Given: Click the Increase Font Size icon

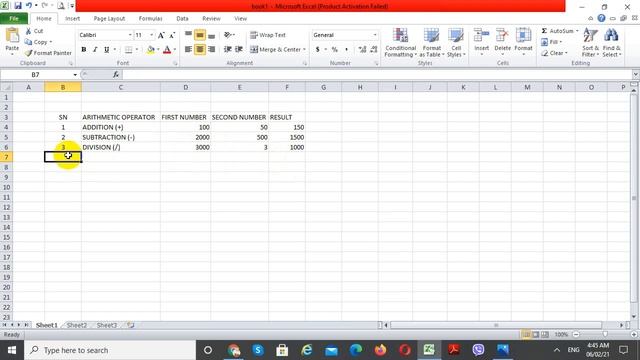Looking at the screenshot, I should (x=161, y=36).
